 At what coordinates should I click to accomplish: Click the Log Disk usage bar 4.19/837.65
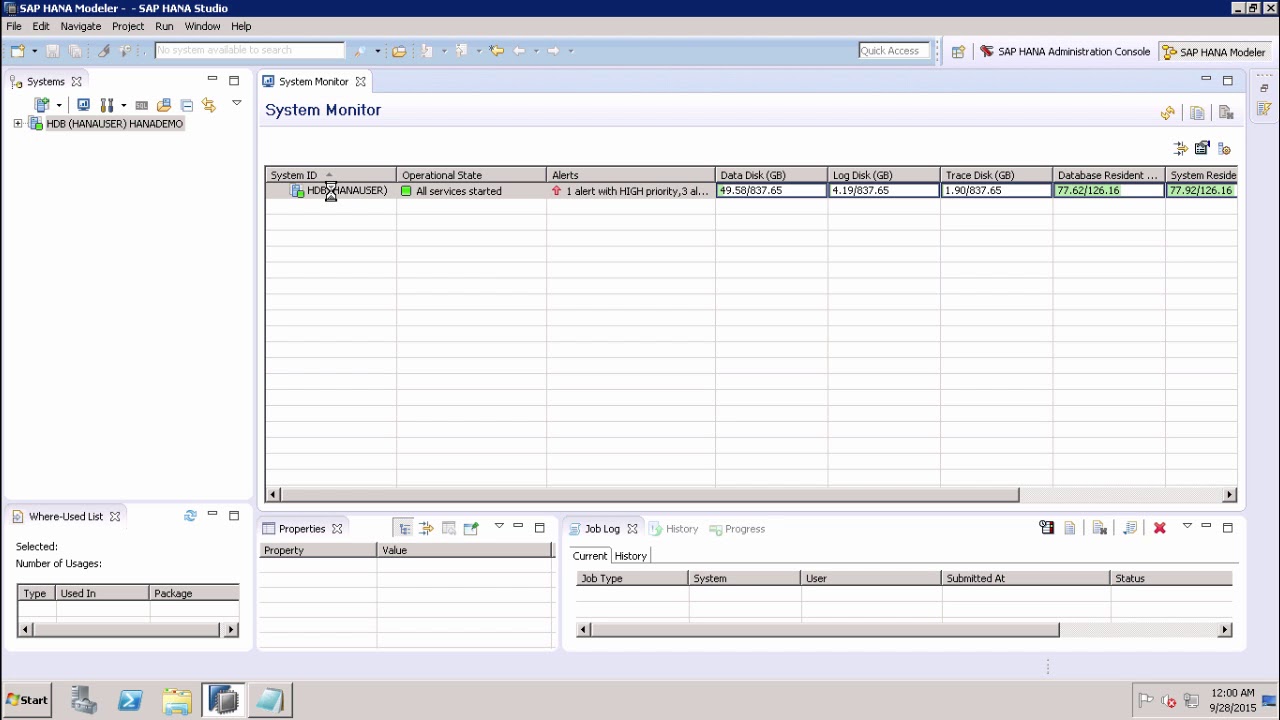[x=884, y=190]
